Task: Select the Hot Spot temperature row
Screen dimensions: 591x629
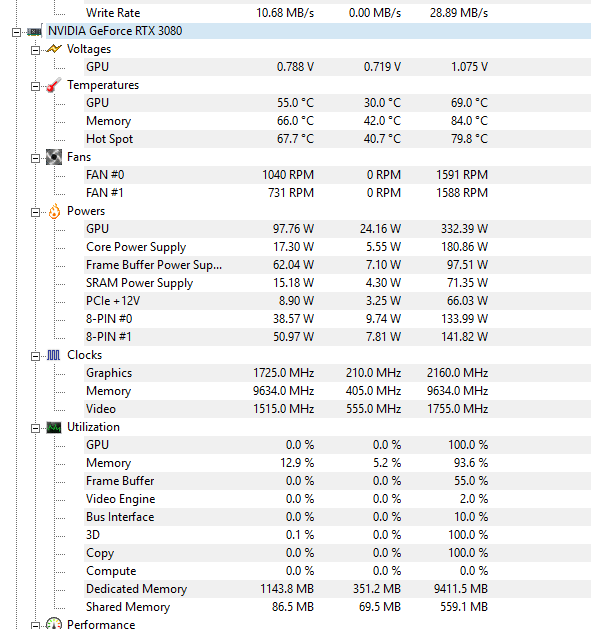Action: [337, 139]
